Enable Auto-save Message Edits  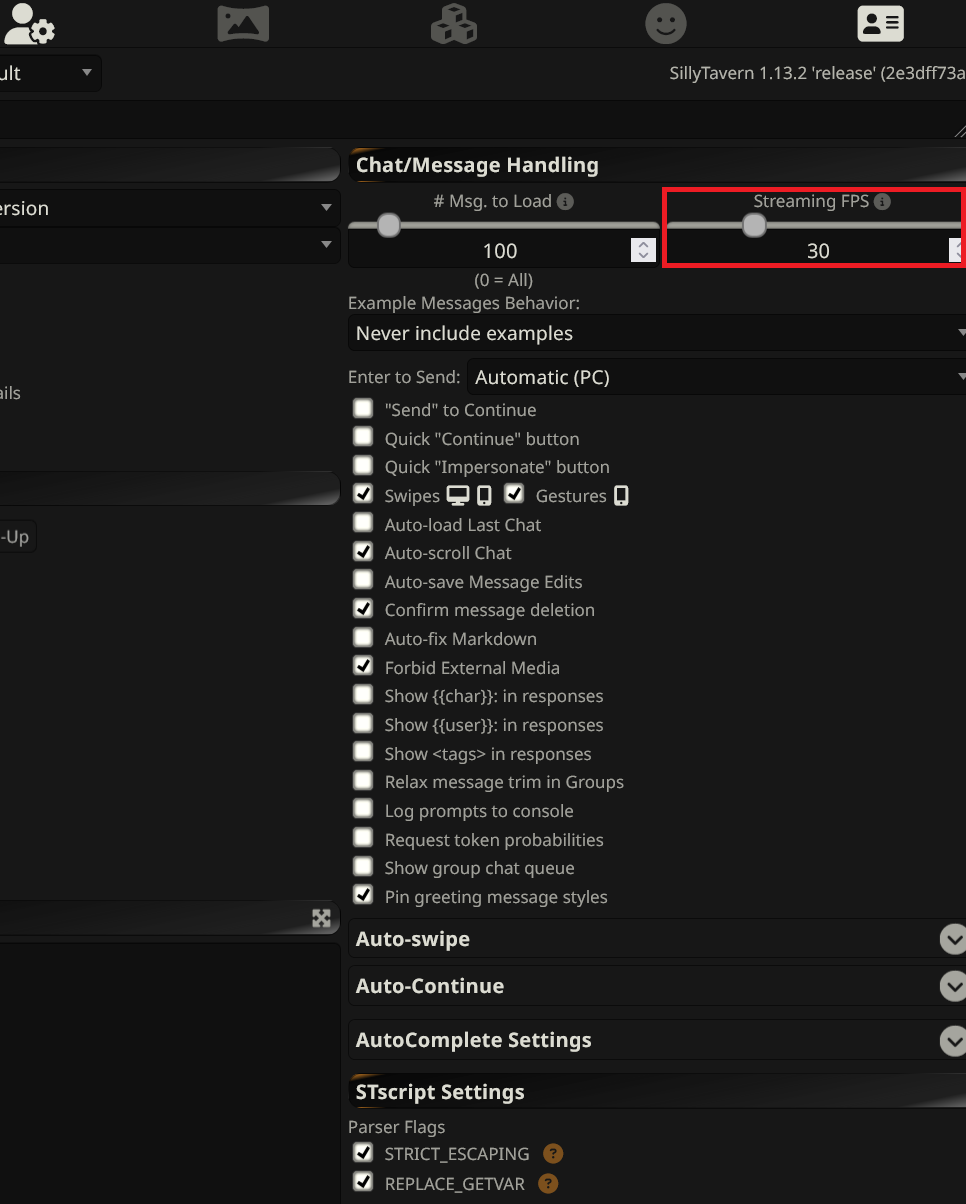(363, 580)
